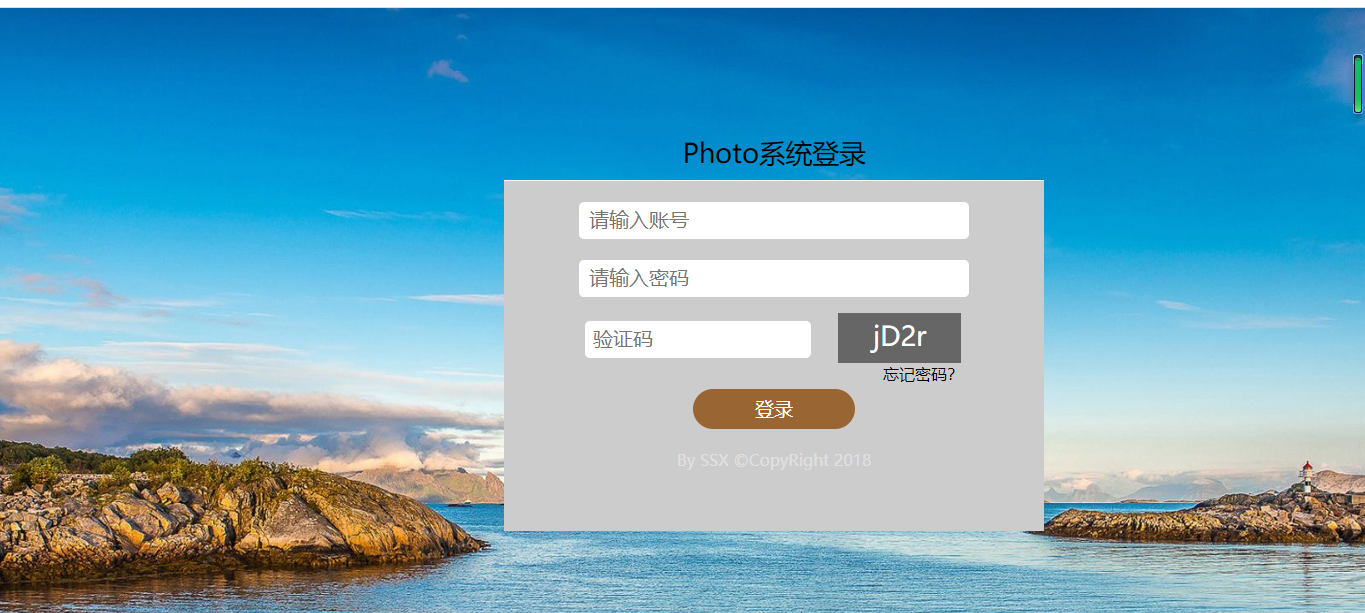This screenshot has height=613, width=1365.
Task: Submit with the brown 登录 button
Action: tap(773, 409)
